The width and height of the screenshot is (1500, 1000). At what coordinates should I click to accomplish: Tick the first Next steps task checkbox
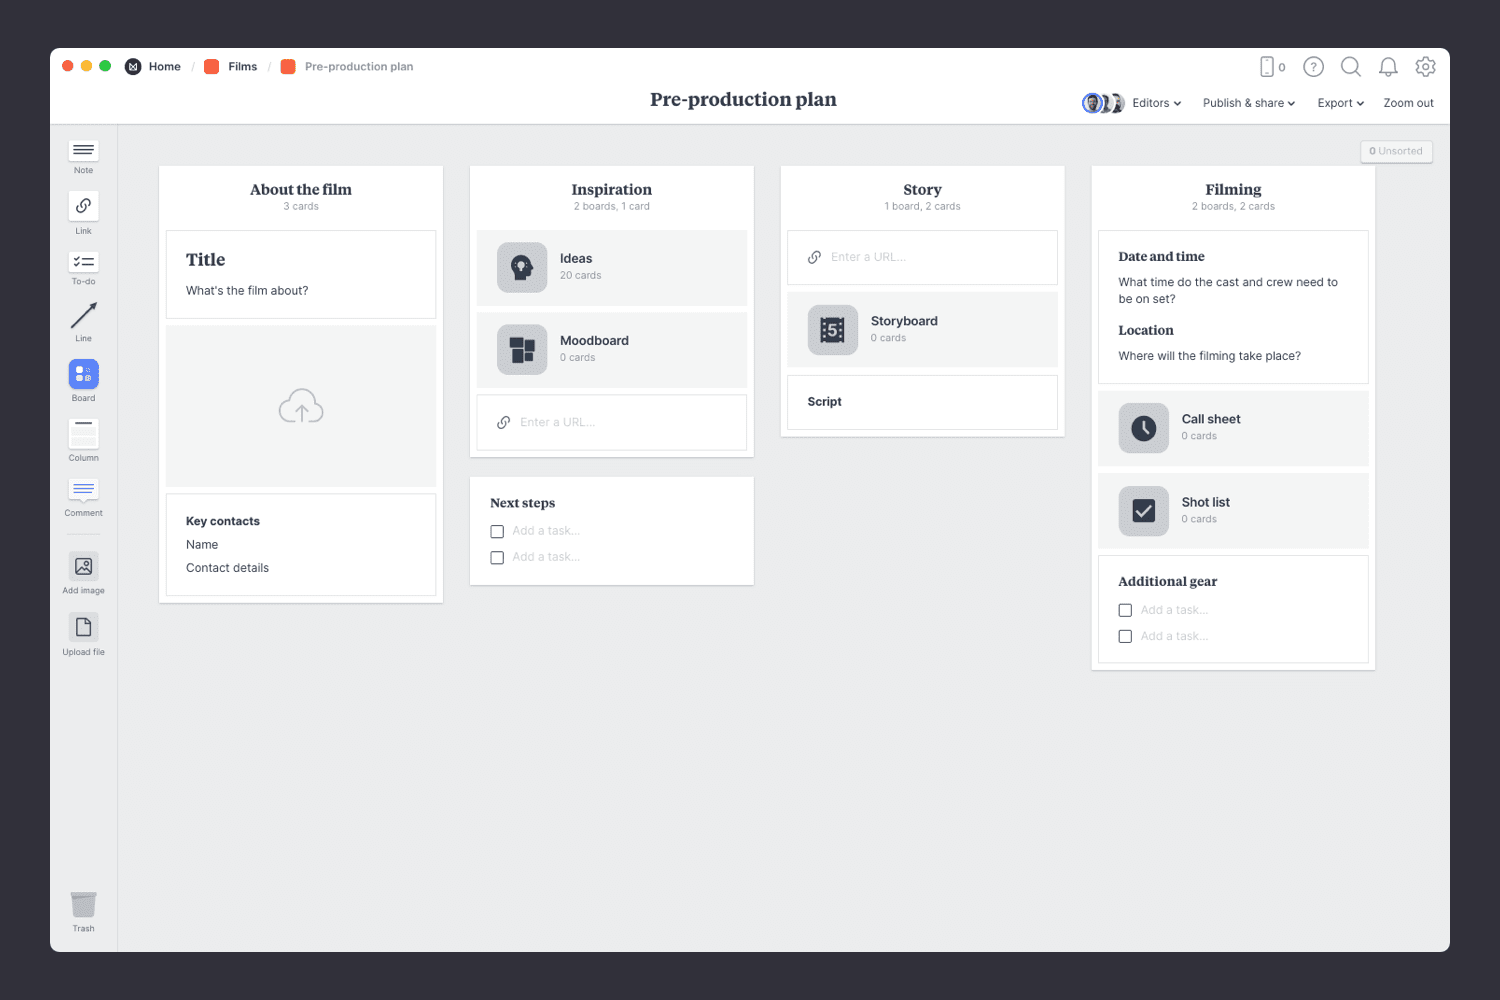point(497,531)
